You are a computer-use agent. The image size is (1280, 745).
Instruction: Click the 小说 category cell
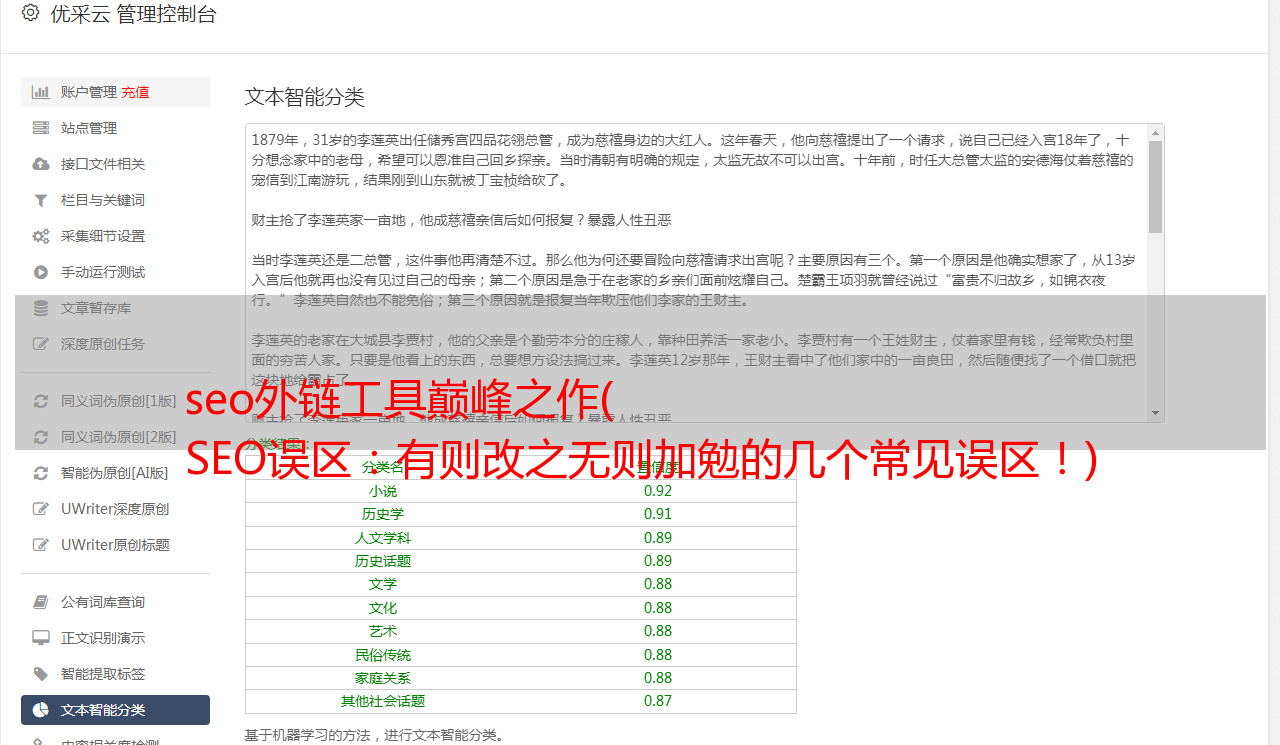pos(382,491)
